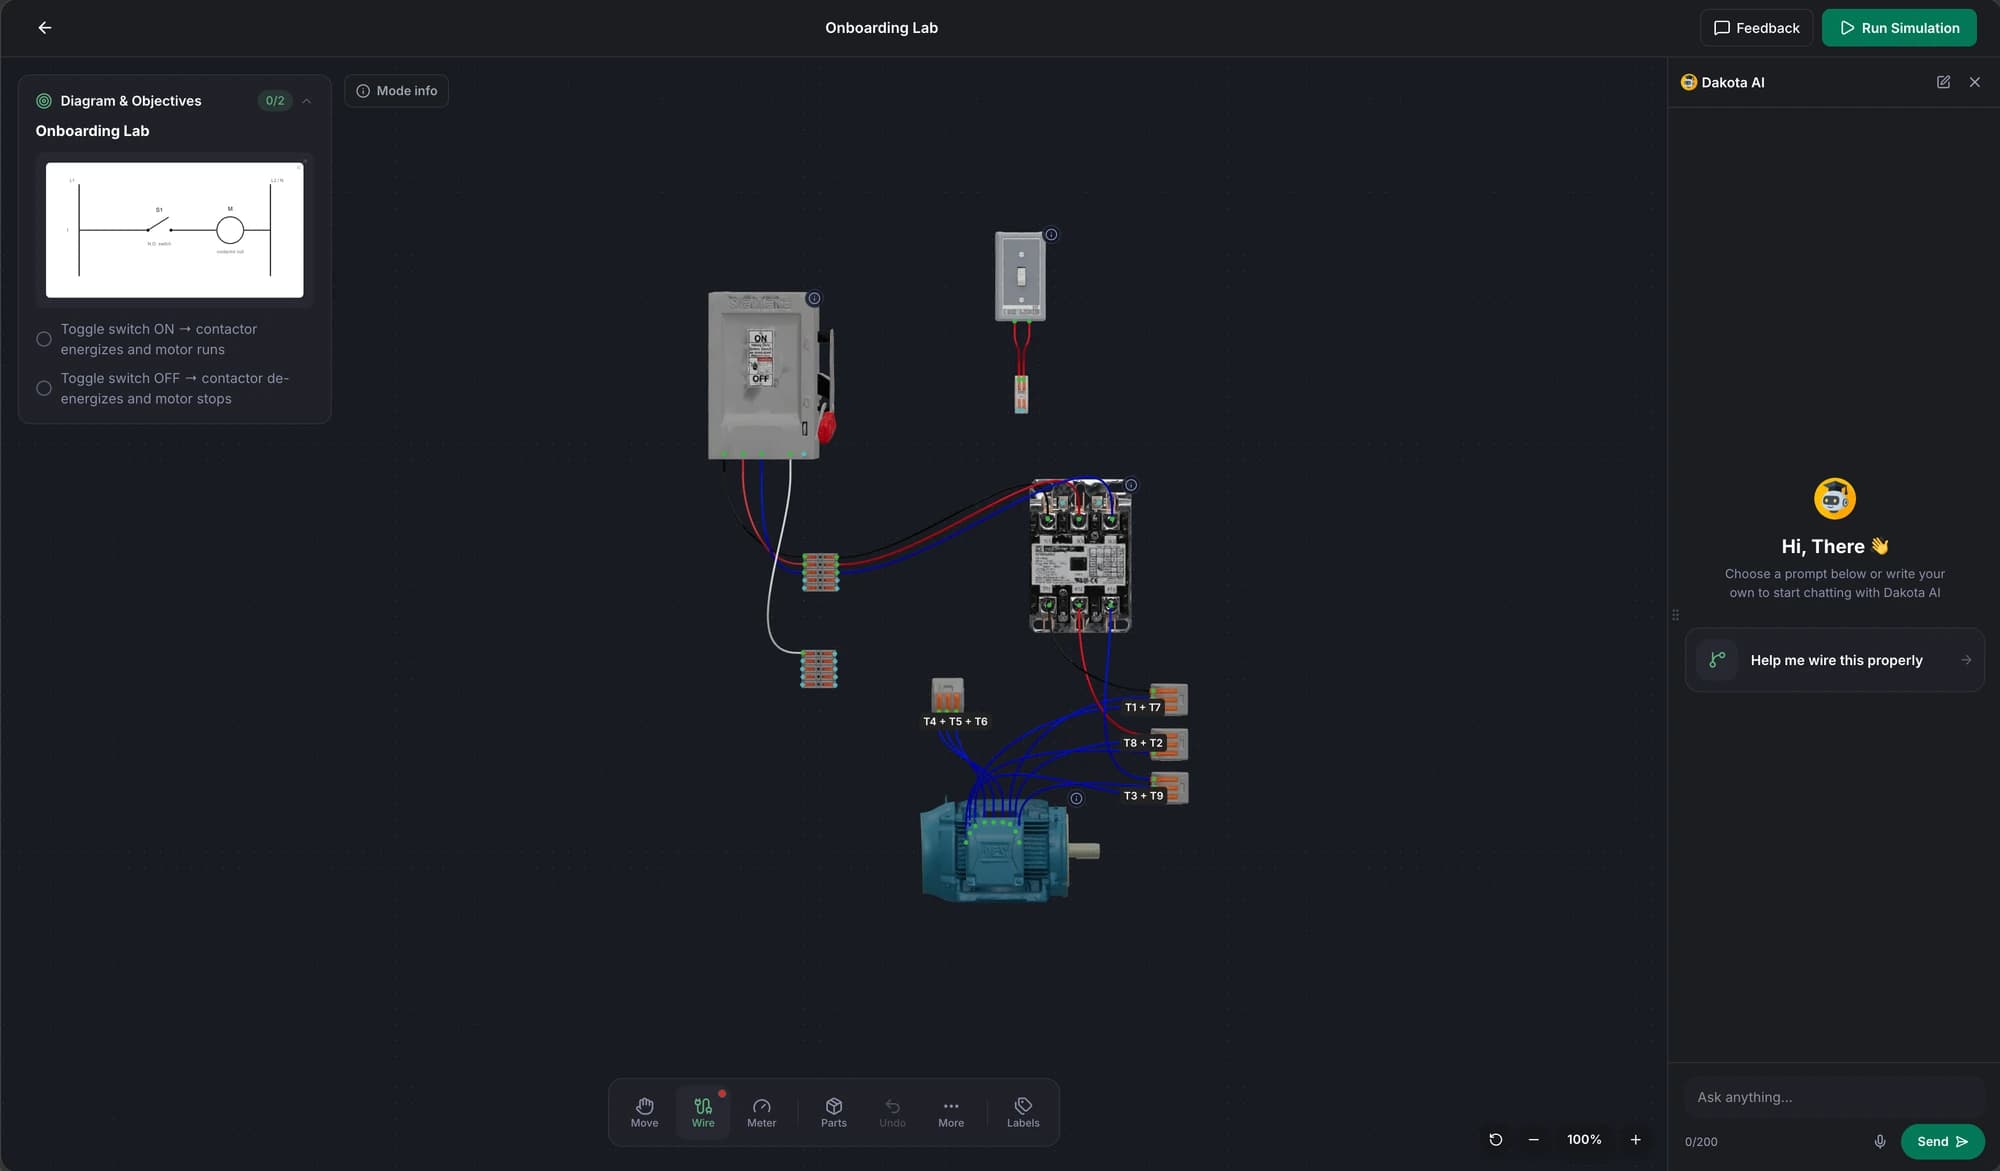Click the Run Simulation button
Image resolution: width=2000 pixels, height=1171 pixels.
point(1899,28)
